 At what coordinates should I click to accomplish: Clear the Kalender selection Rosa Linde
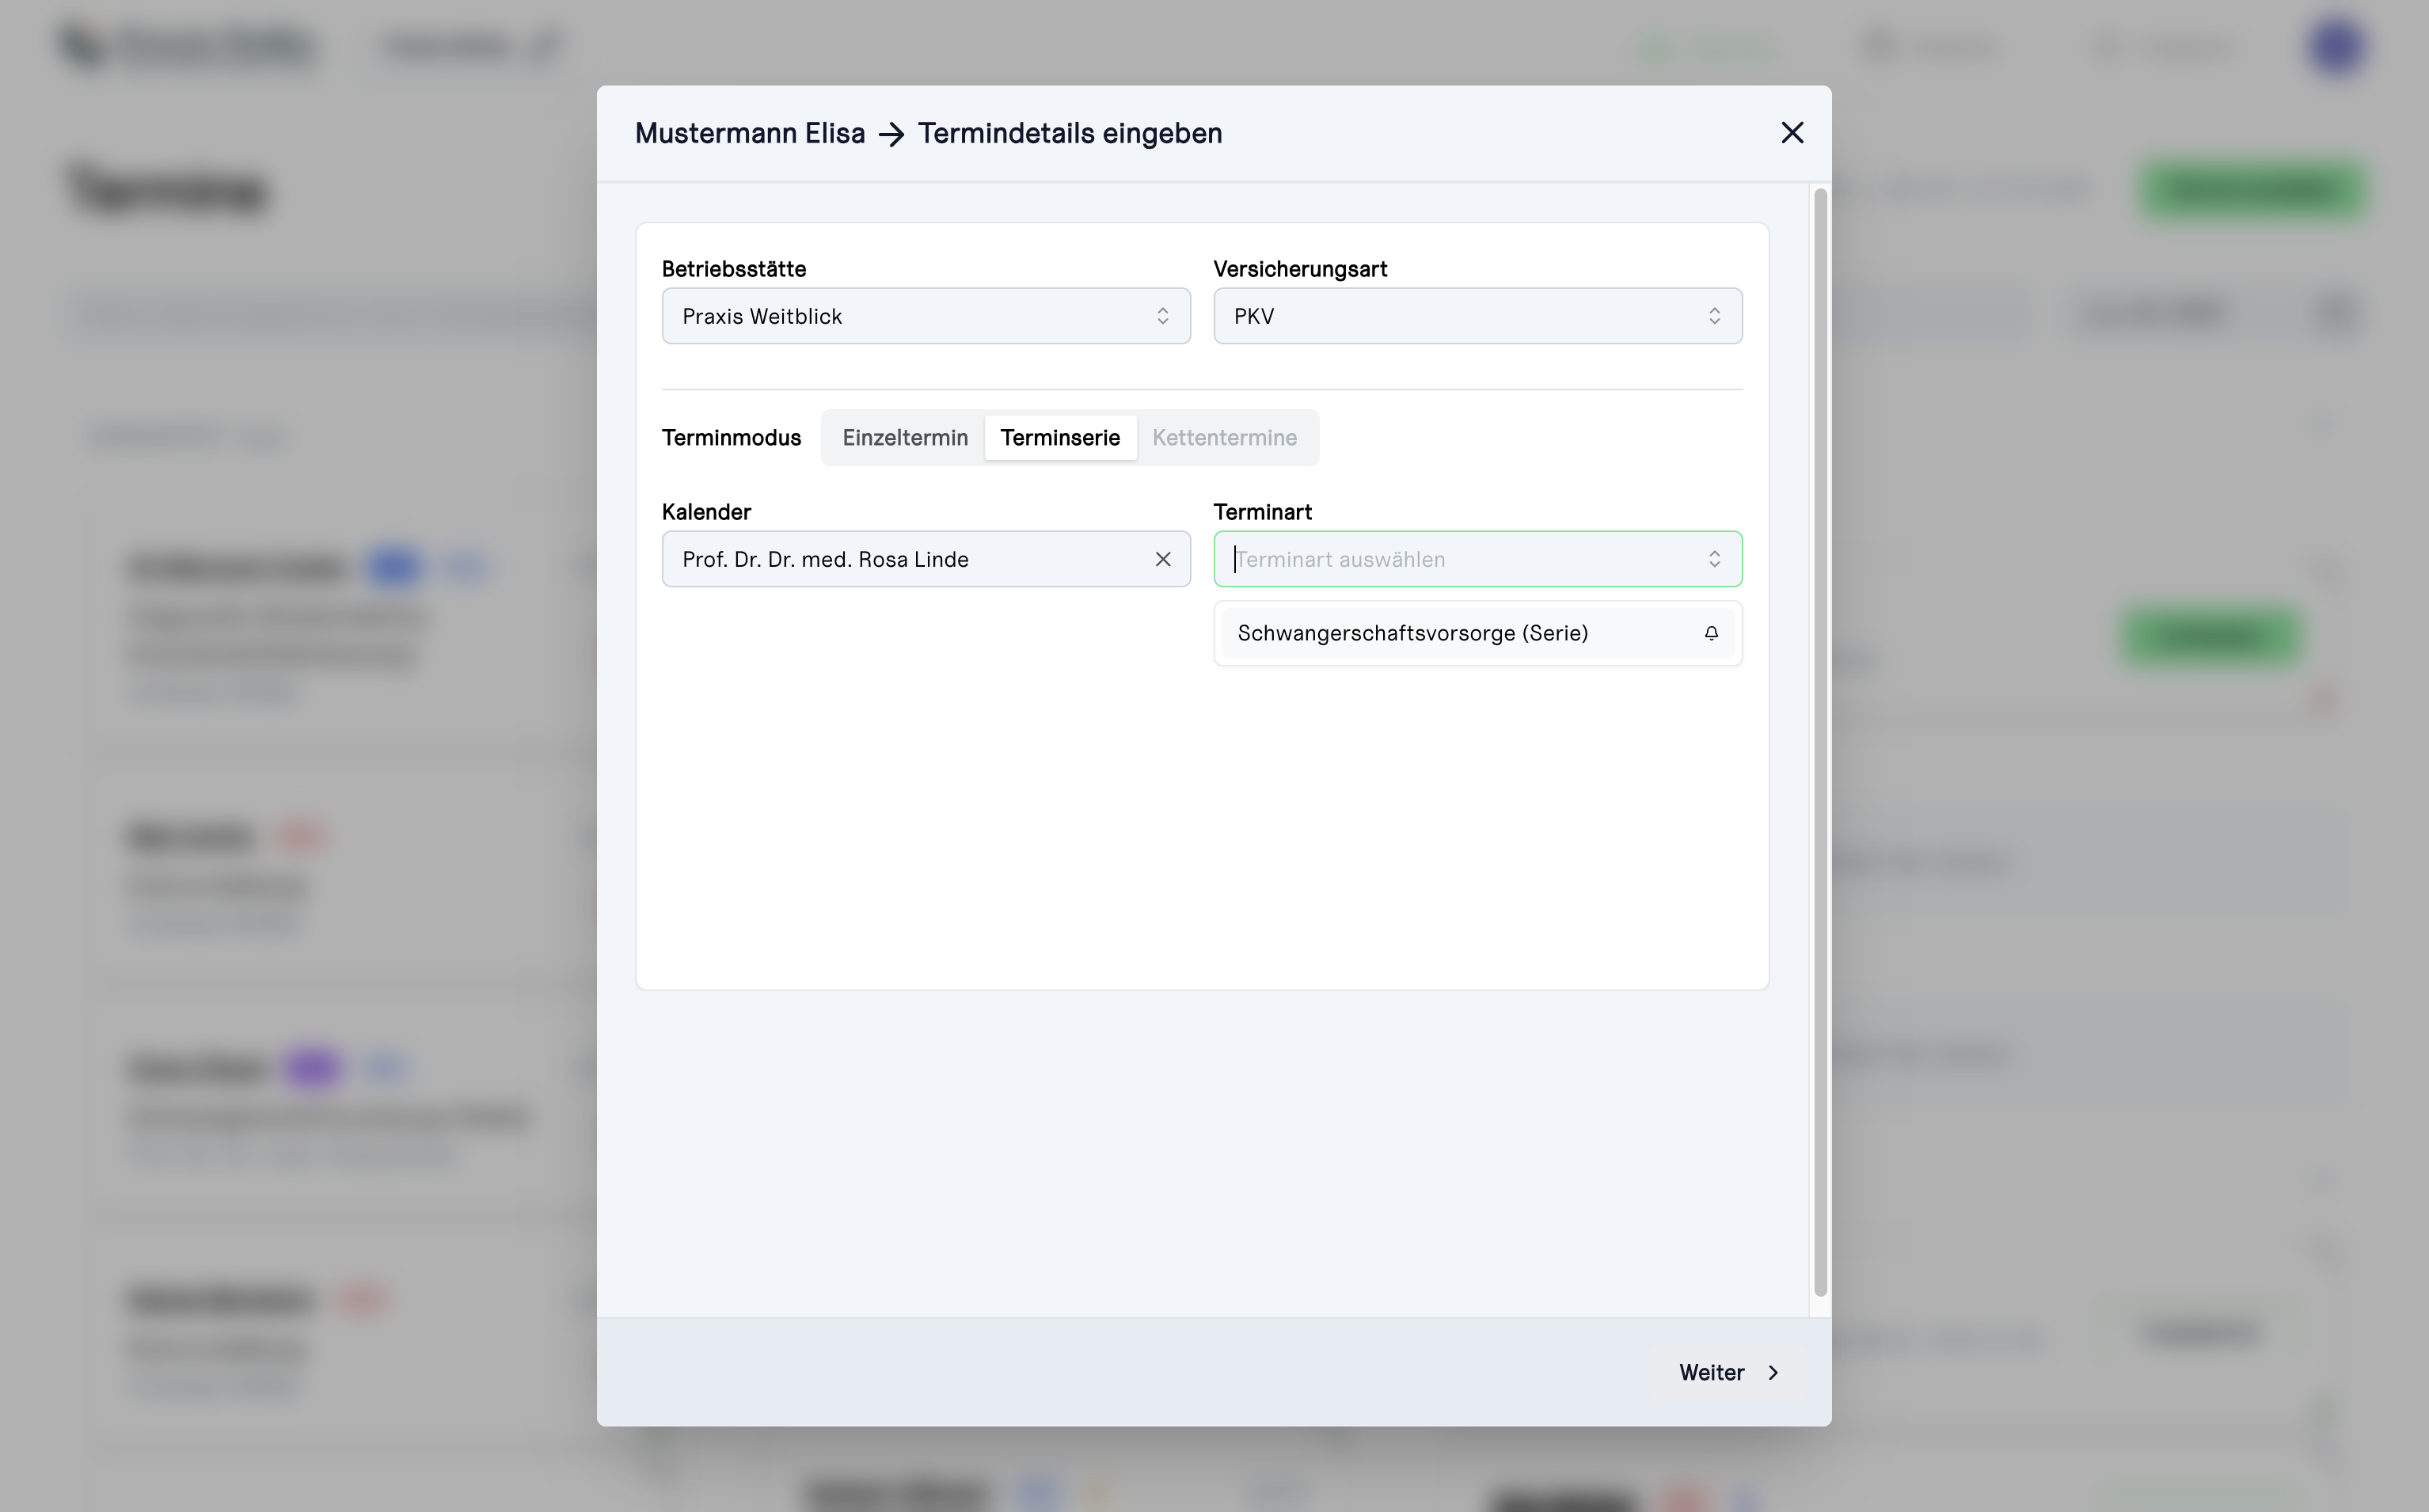click(1162, 559)
